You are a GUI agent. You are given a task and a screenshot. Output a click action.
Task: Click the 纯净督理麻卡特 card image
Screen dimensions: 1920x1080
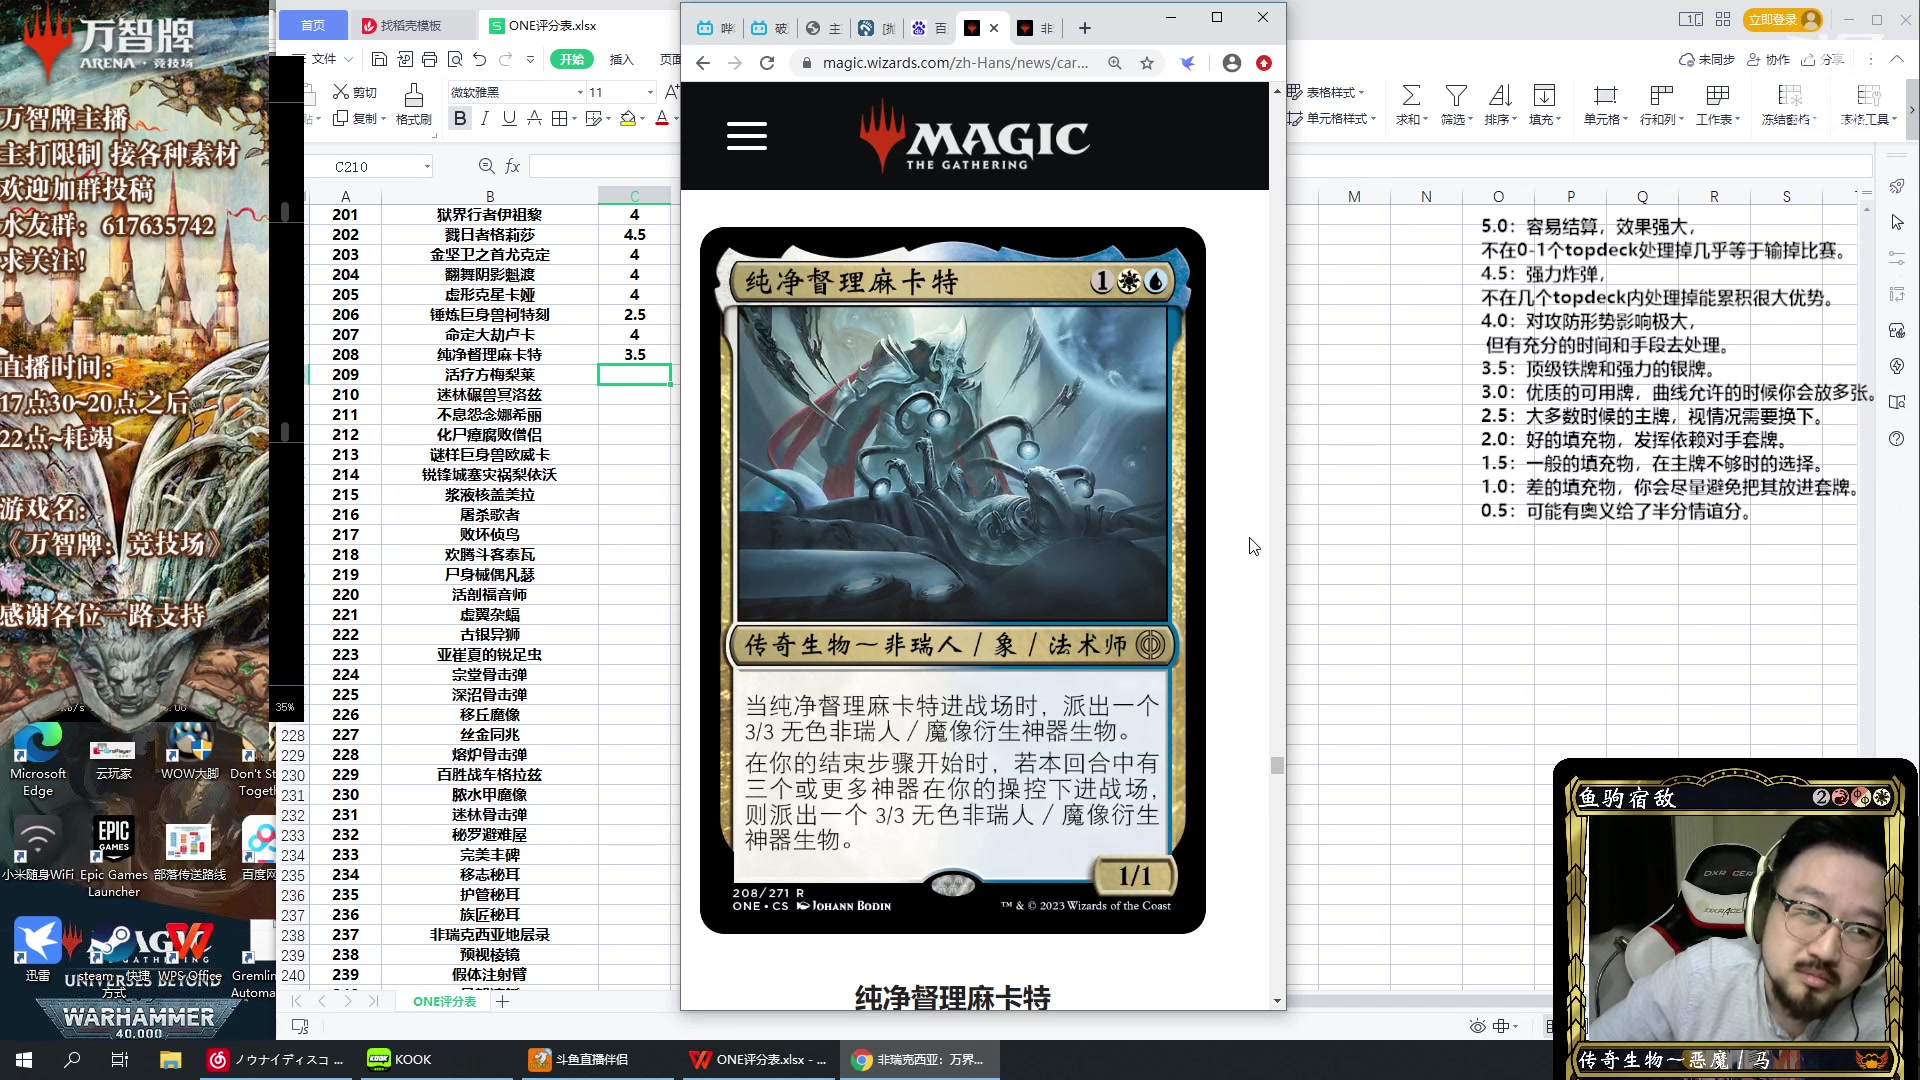953,580
